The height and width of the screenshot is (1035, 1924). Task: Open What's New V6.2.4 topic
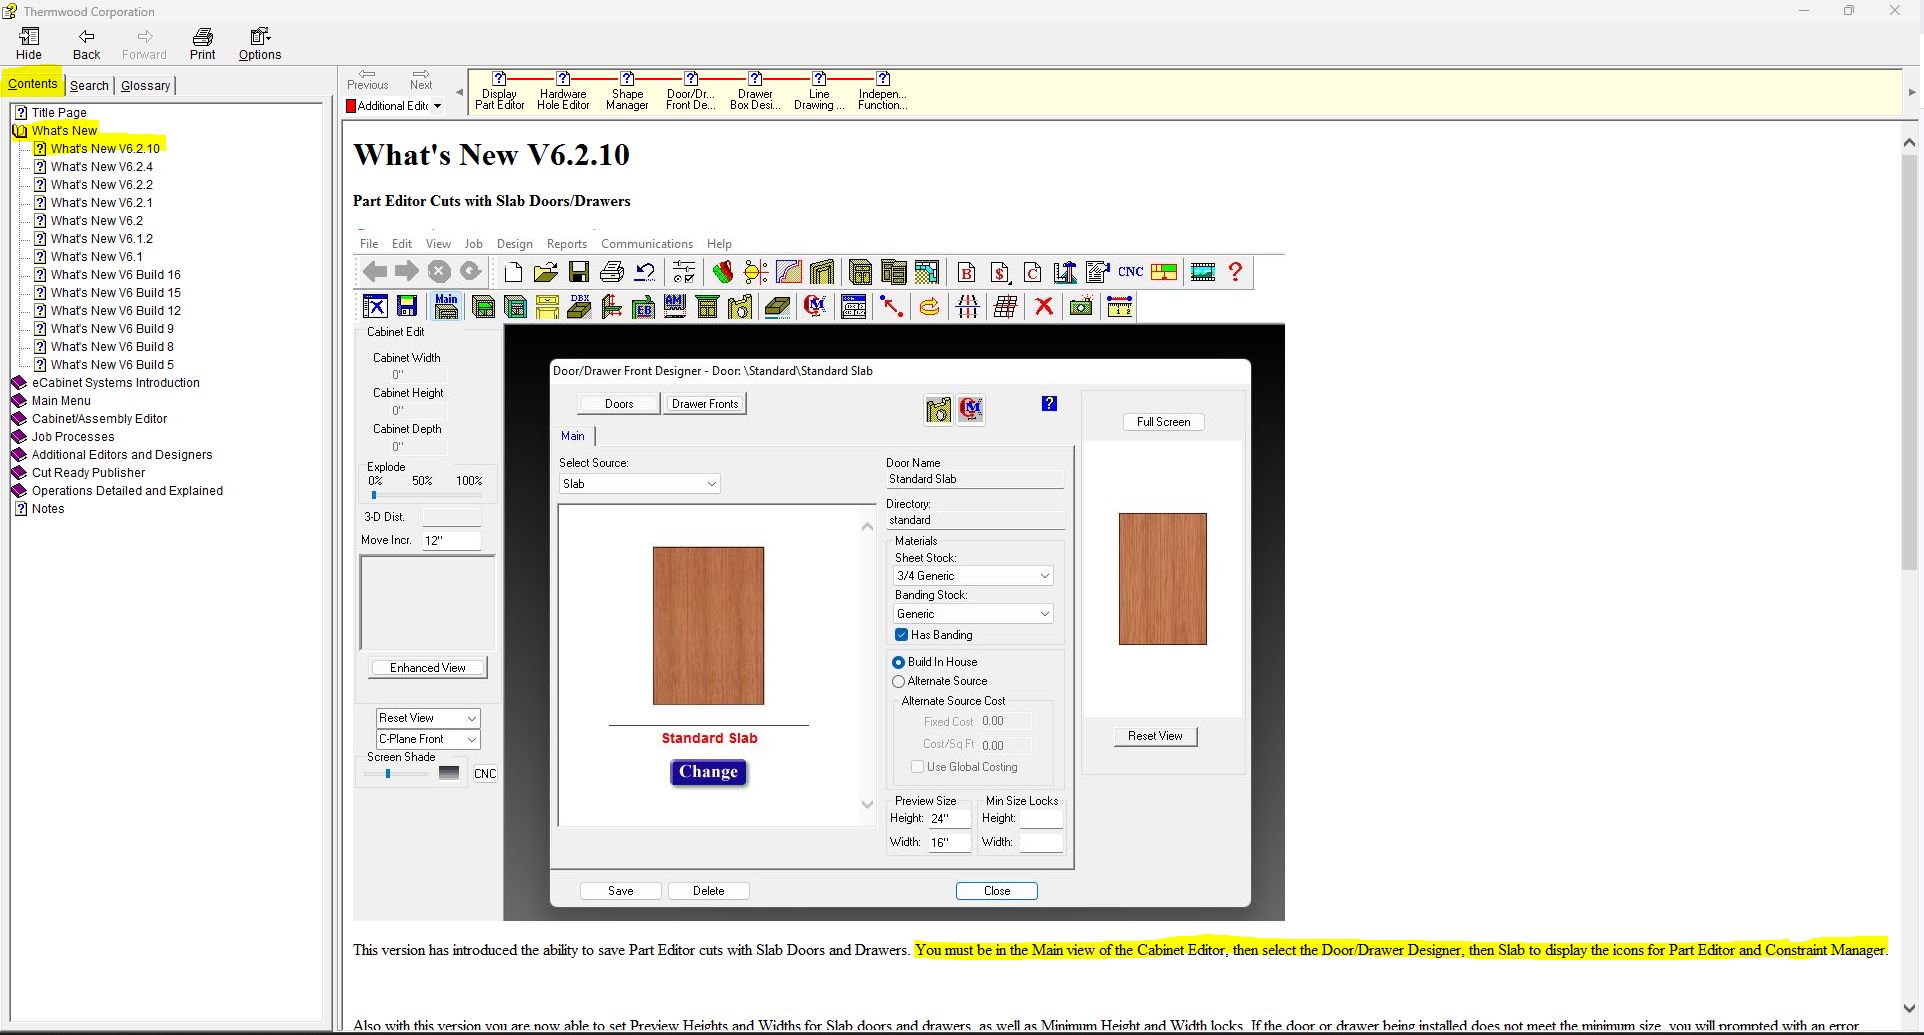tap(102, 167)
